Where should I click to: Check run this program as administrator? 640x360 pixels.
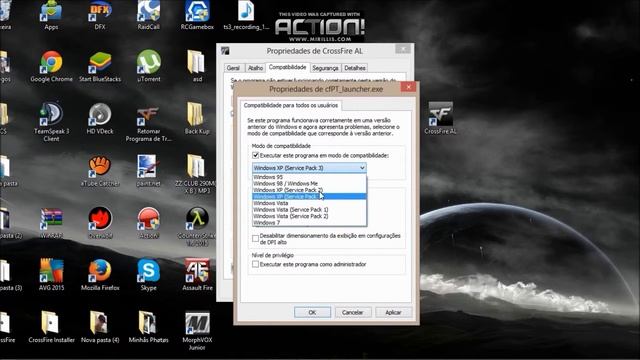(256, 264)
